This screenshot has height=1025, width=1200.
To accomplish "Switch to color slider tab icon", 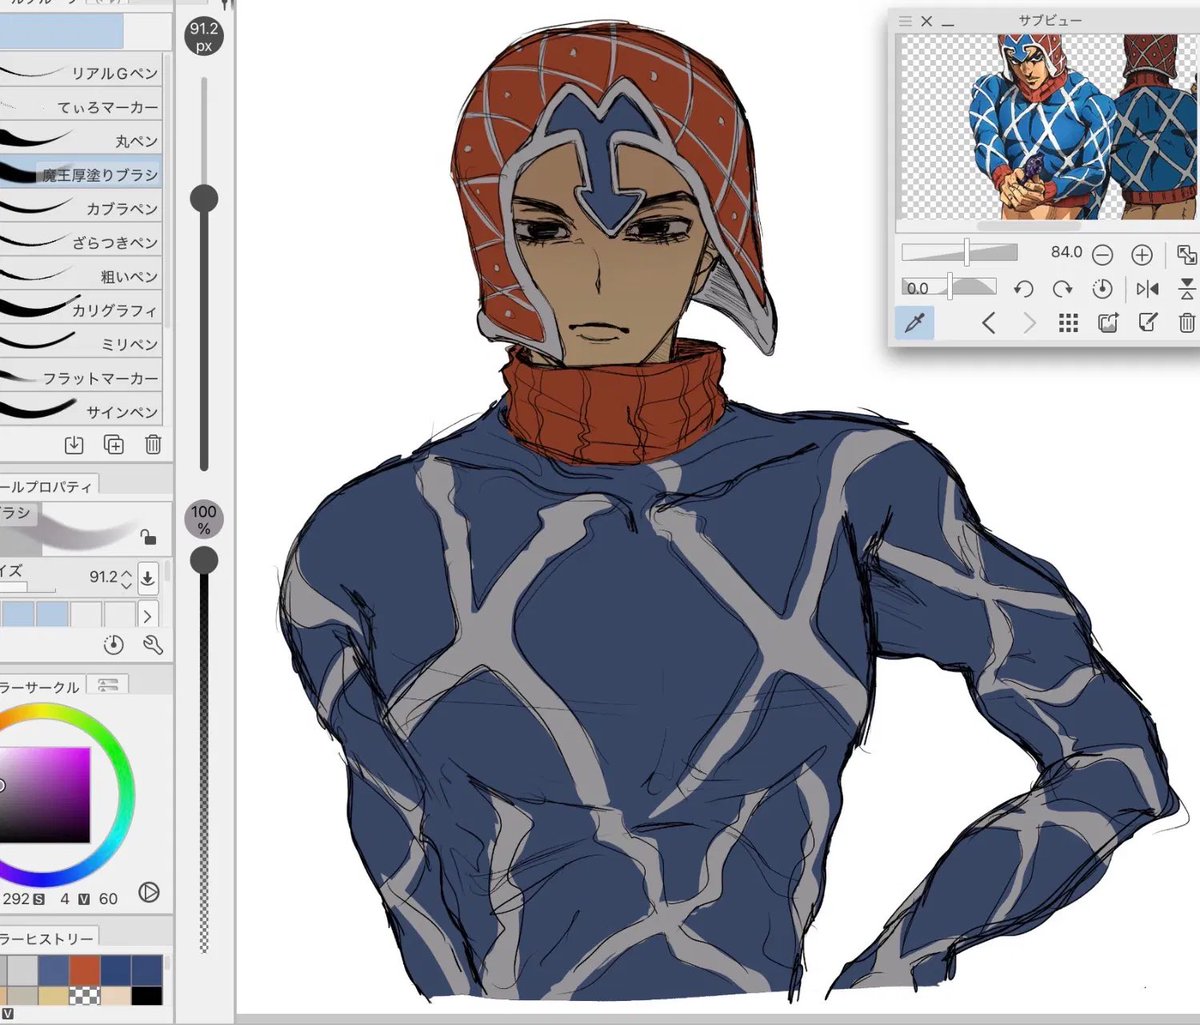I will 108,685.
